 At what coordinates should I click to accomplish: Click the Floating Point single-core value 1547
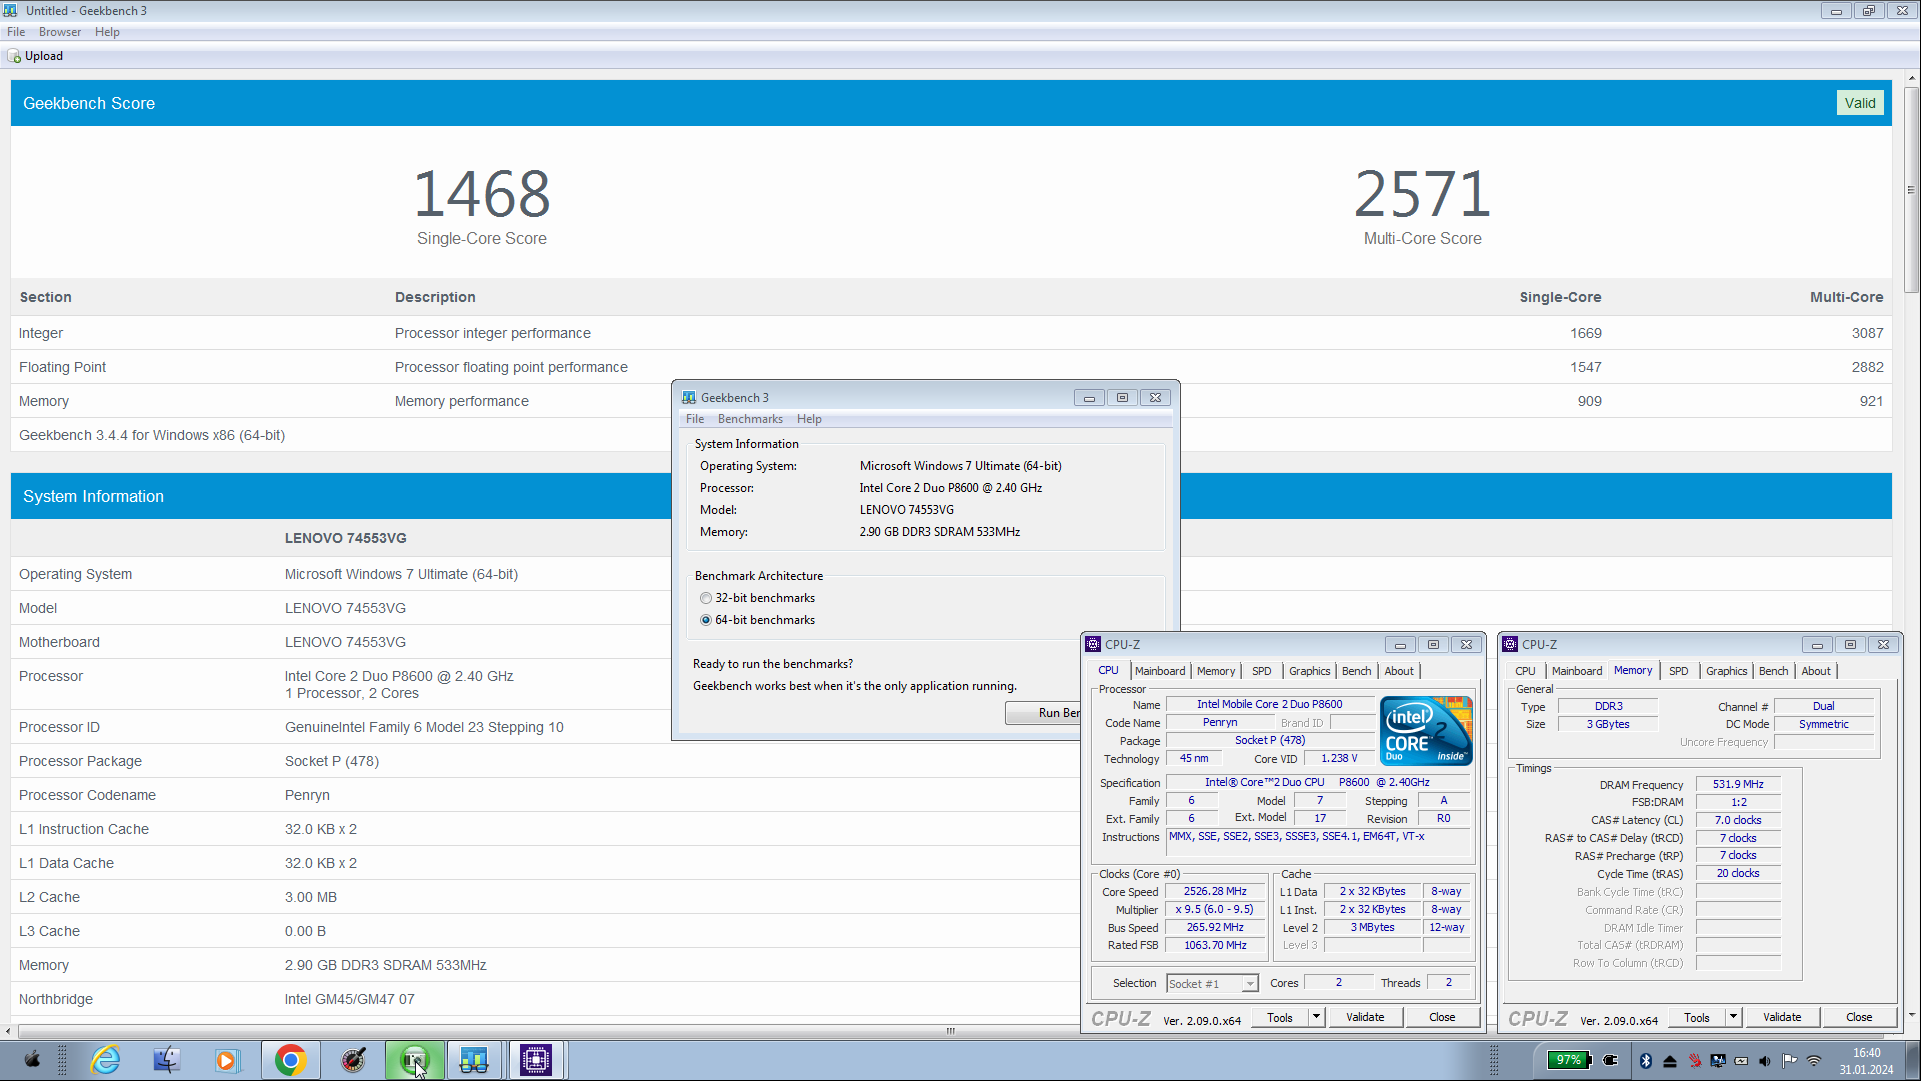click(x=1585, y=367)
